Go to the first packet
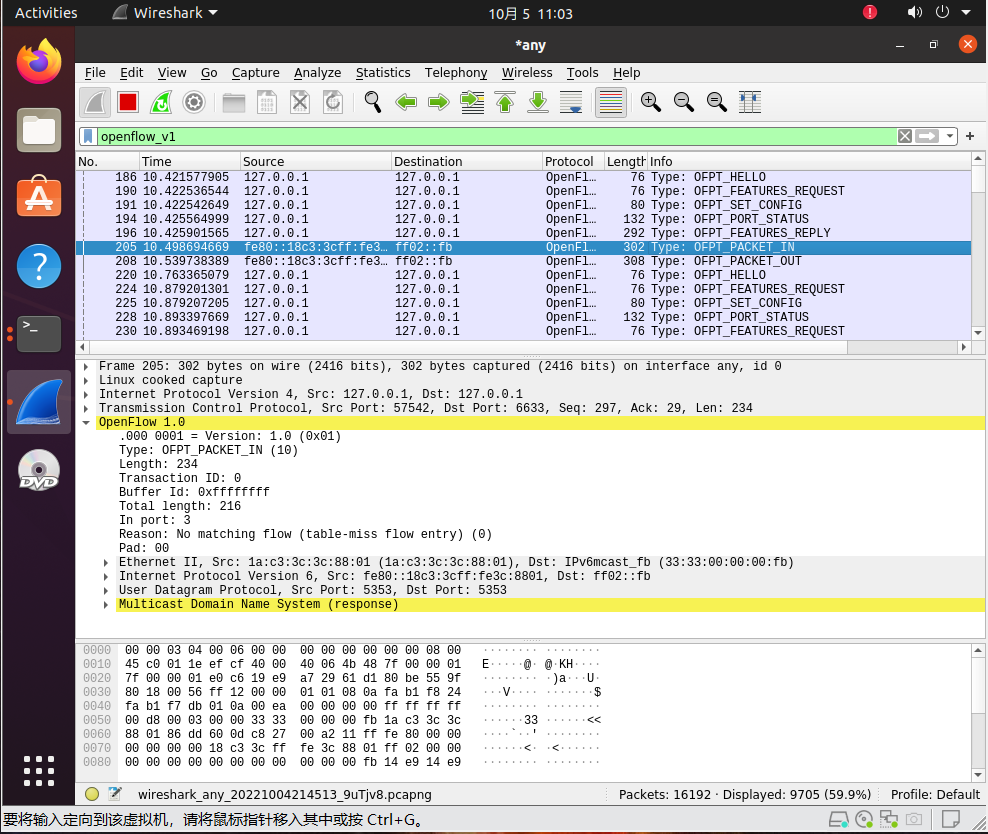This screenshot has height=834, width=988. click(505, 102)
